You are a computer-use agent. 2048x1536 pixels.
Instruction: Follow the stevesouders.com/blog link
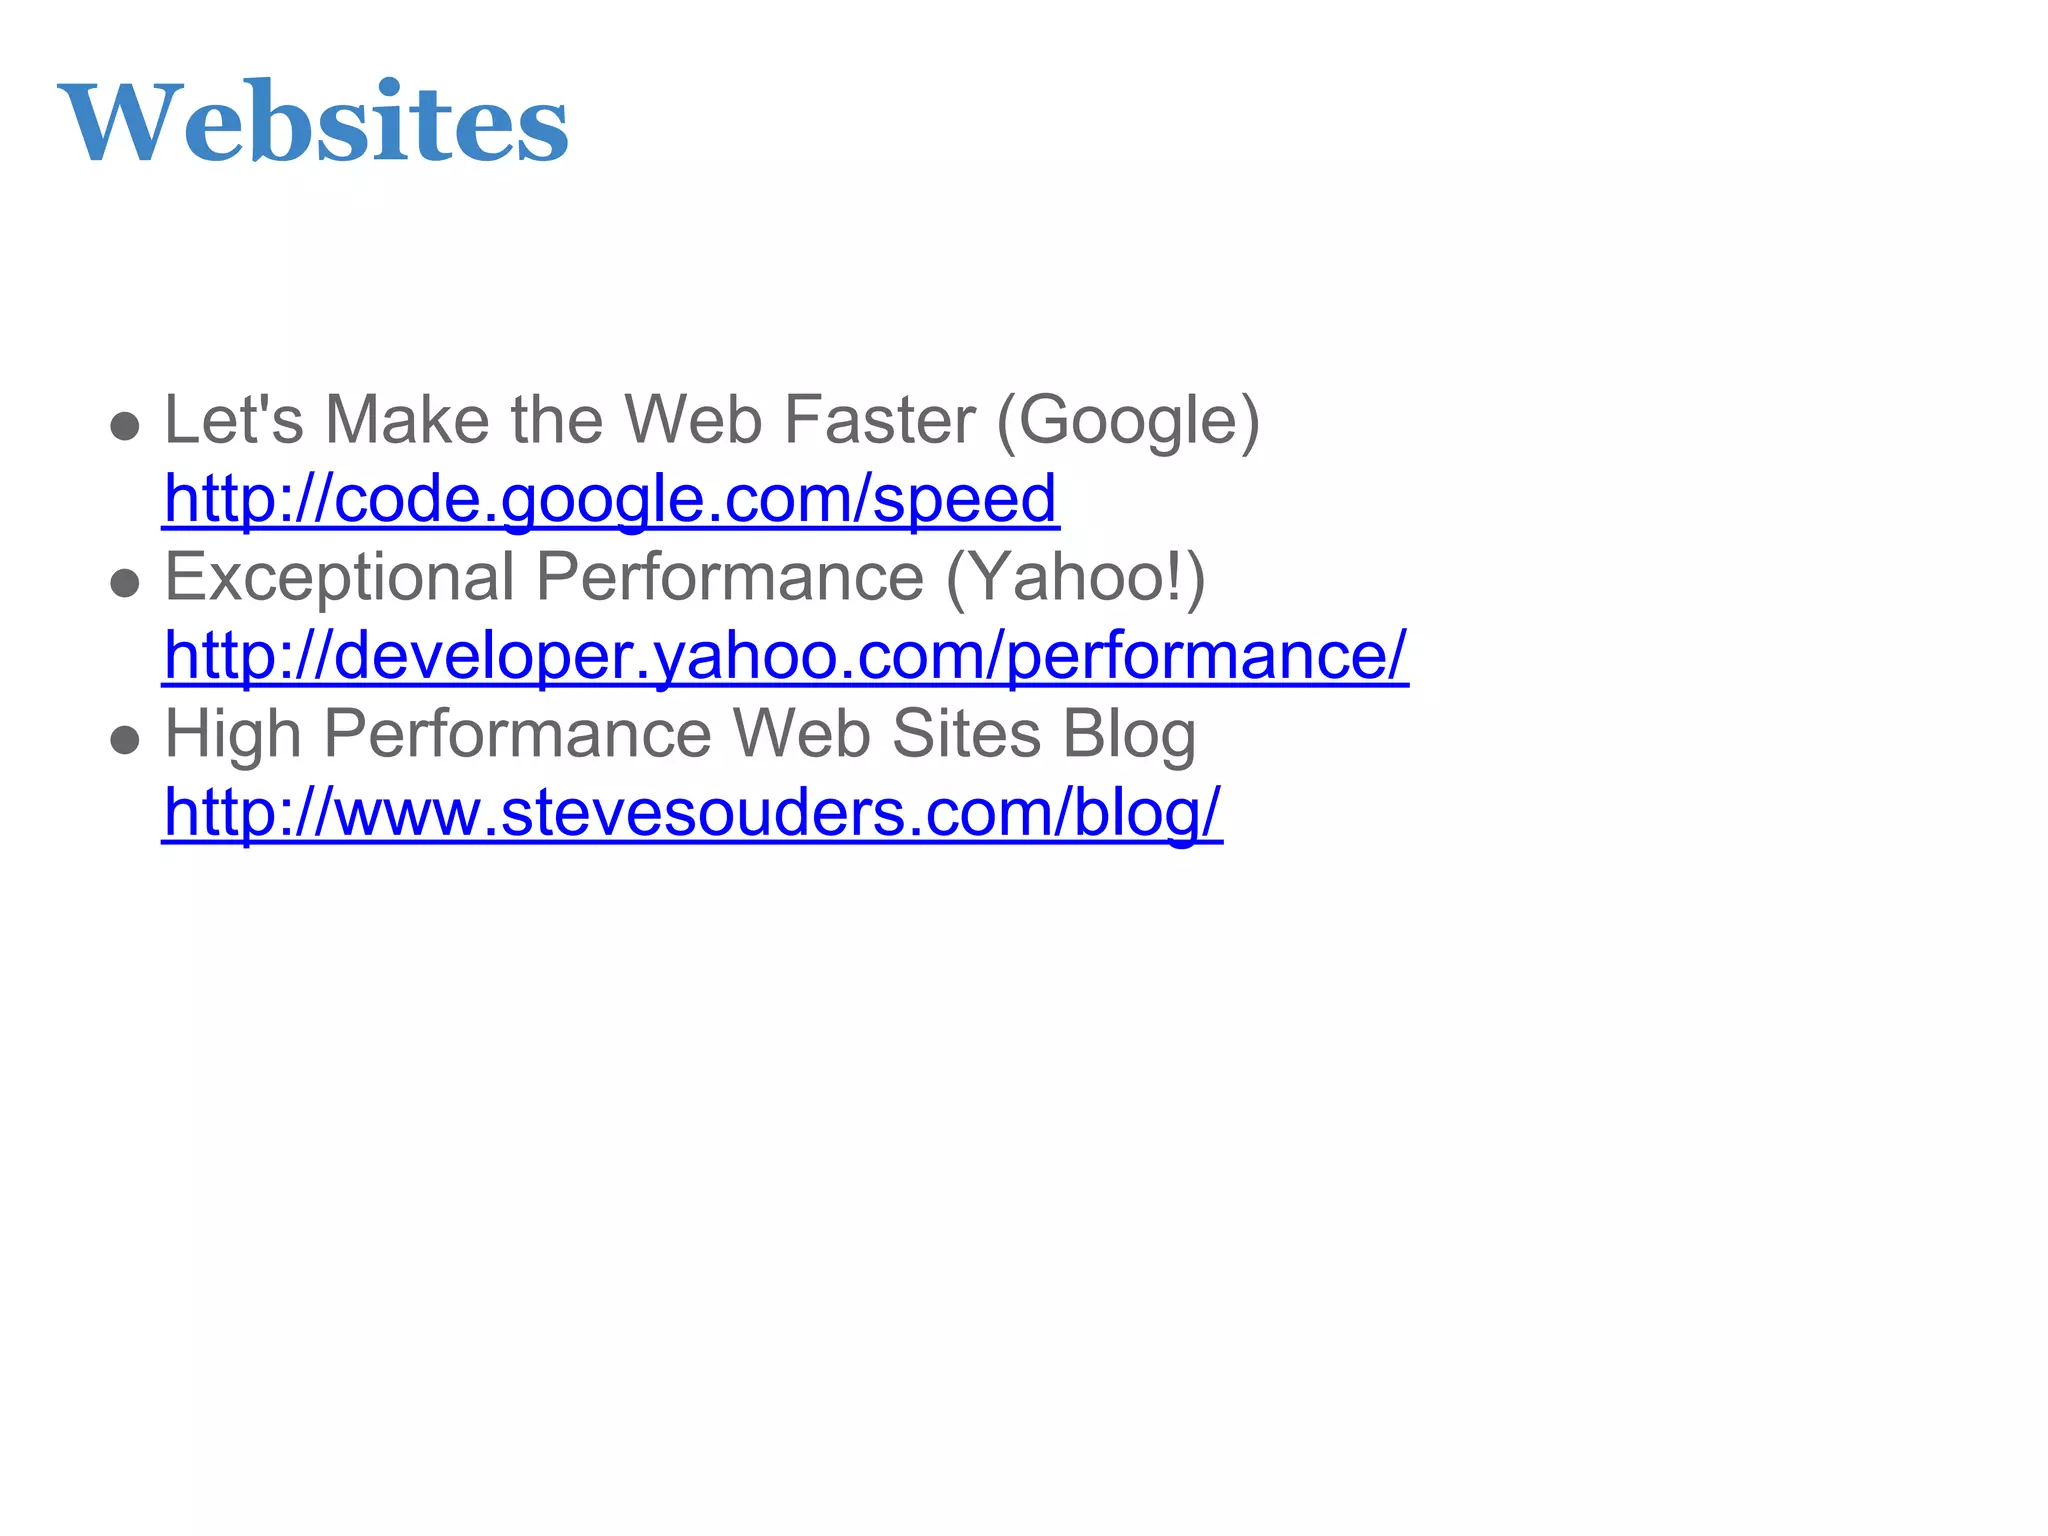(x=692, y=813)
